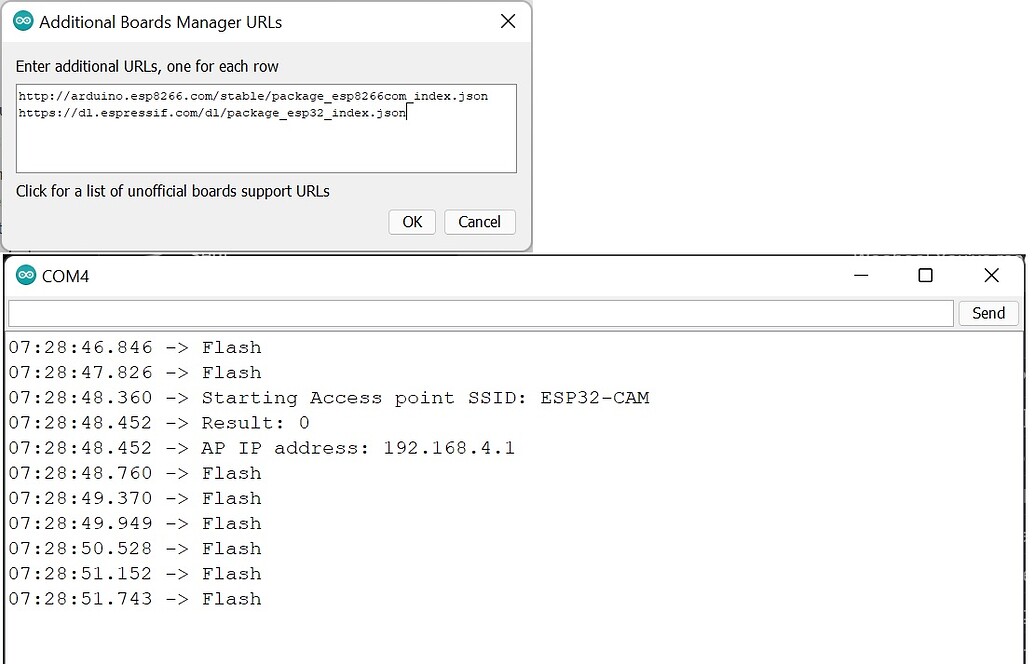Select the esp8266 package URL line
This screenshot has width=1035, height=664.
(x=251, y=96)
